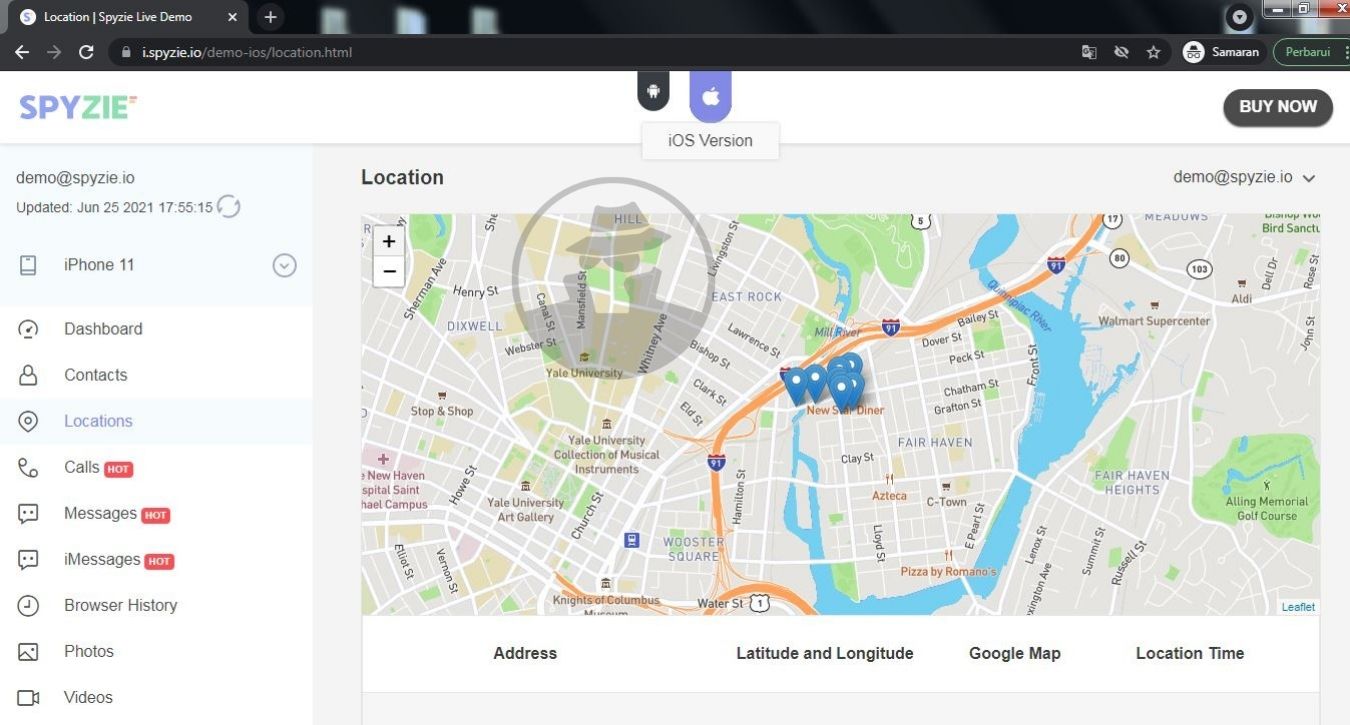Open Chrome's tab search dropdown arrow

coord(1240,17)
